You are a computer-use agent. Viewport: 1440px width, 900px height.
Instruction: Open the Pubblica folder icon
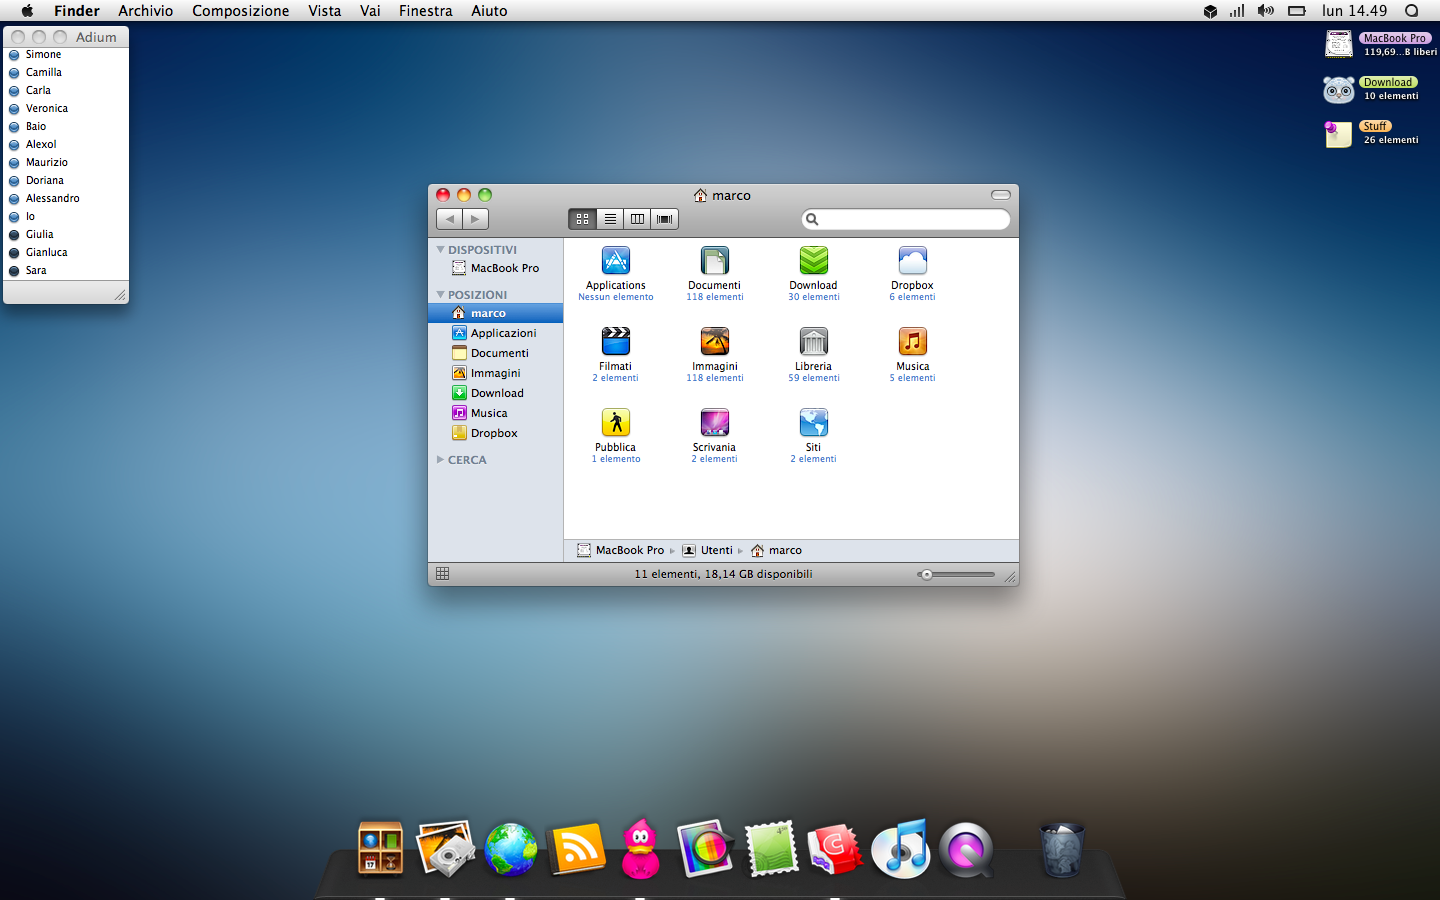coord(616,423)
